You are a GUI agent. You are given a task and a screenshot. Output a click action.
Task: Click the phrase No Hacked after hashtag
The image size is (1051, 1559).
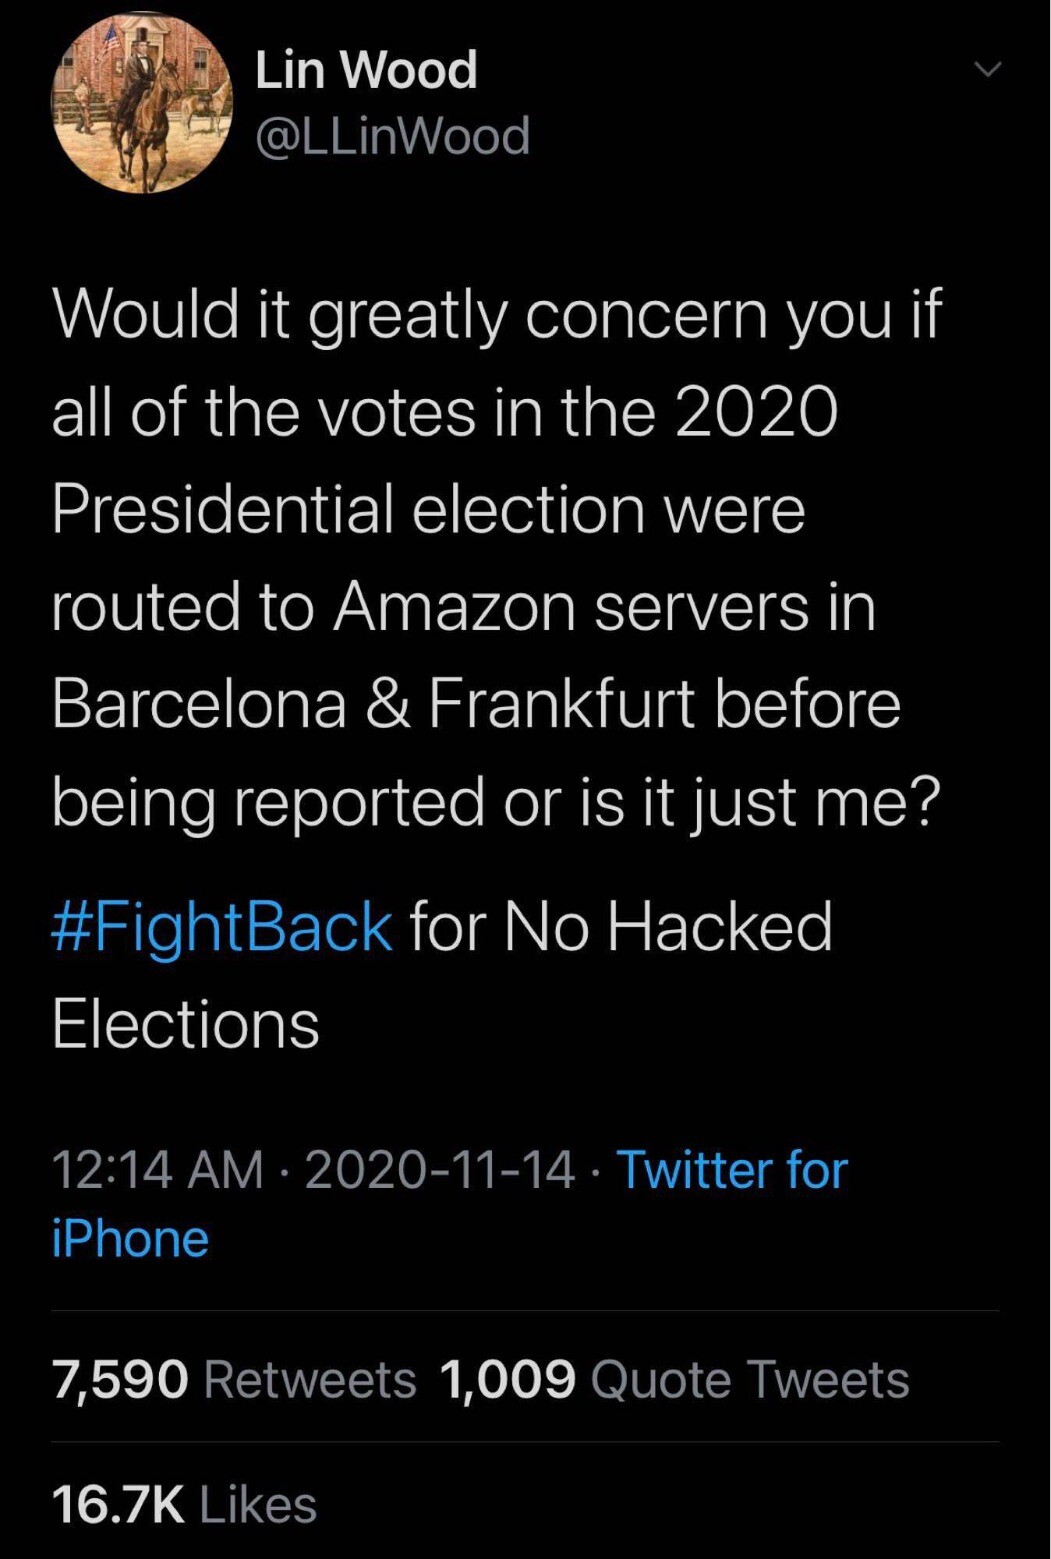(x=668, y=926)
